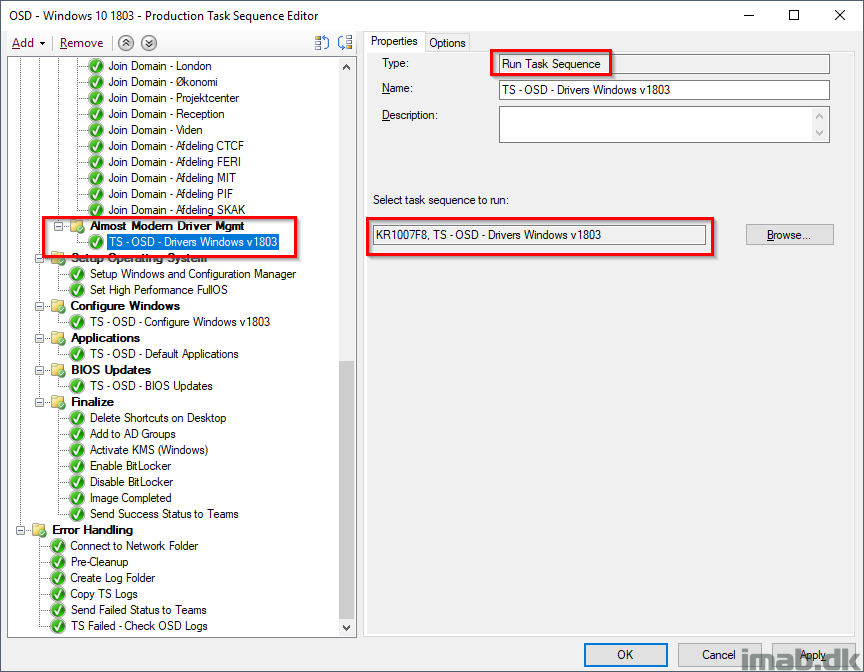The height and width of the screenshot is (672, 864).
Task: Click the BIOS Updates folder icon
Action: click(58, 370)
